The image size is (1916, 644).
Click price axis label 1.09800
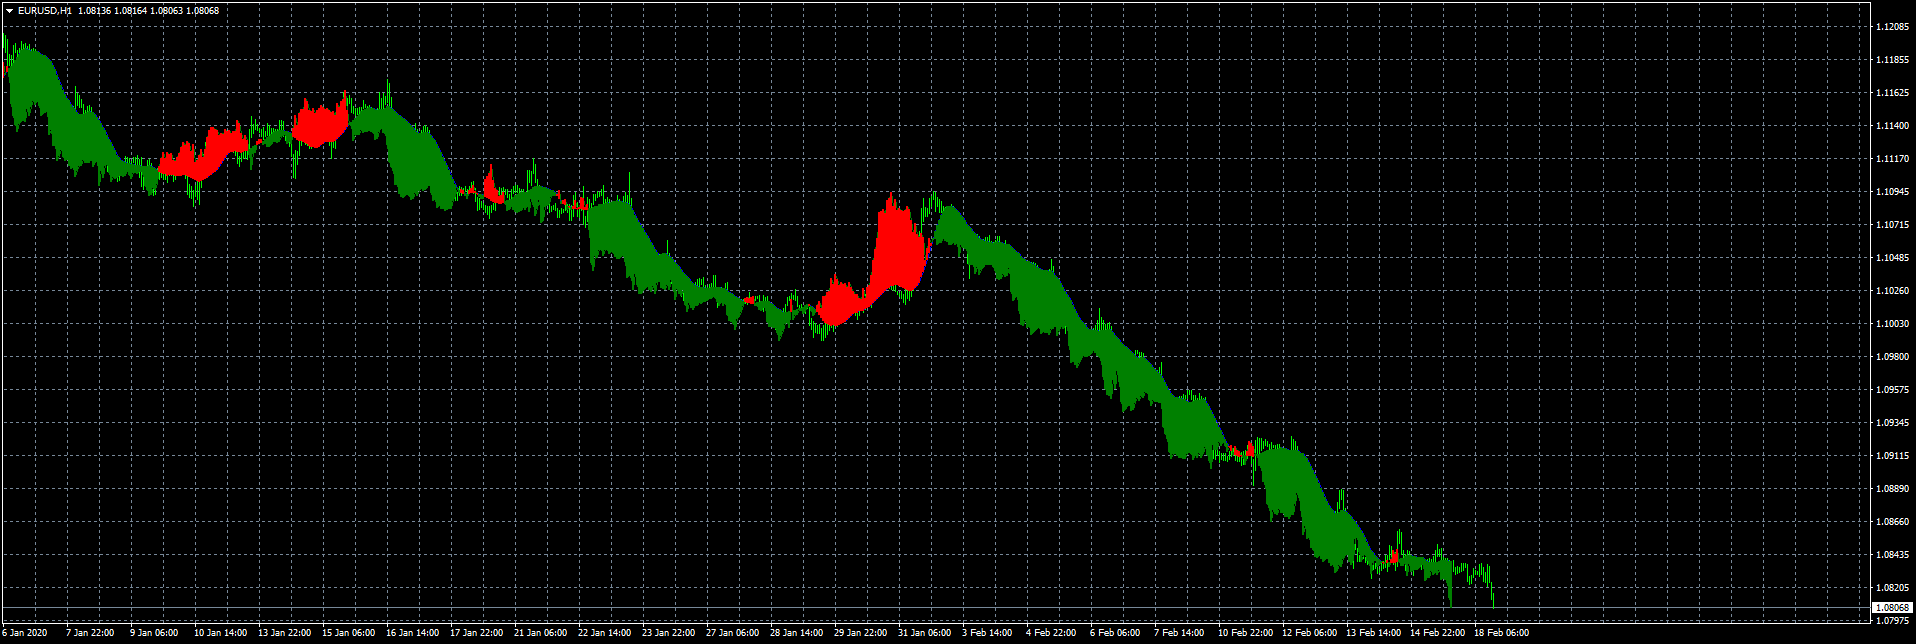(1894, 357)
